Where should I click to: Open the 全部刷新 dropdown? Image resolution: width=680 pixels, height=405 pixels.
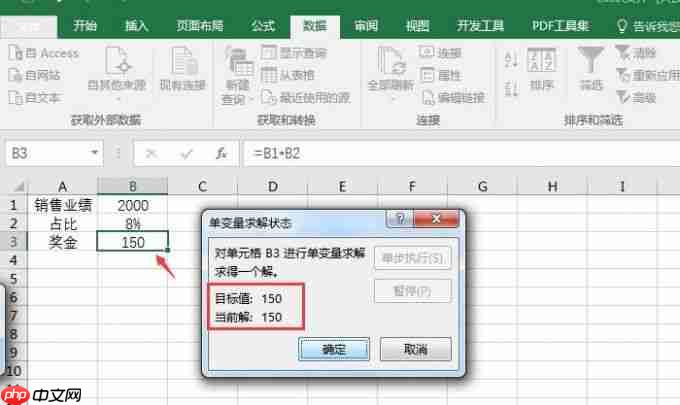click(391, 74)
